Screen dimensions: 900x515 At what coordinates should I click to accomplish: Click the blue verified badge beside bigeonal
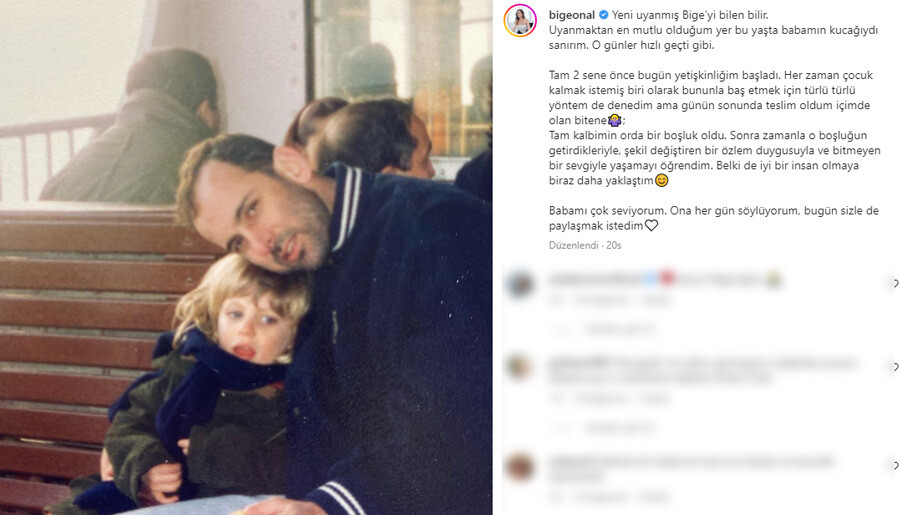(603, 15)
